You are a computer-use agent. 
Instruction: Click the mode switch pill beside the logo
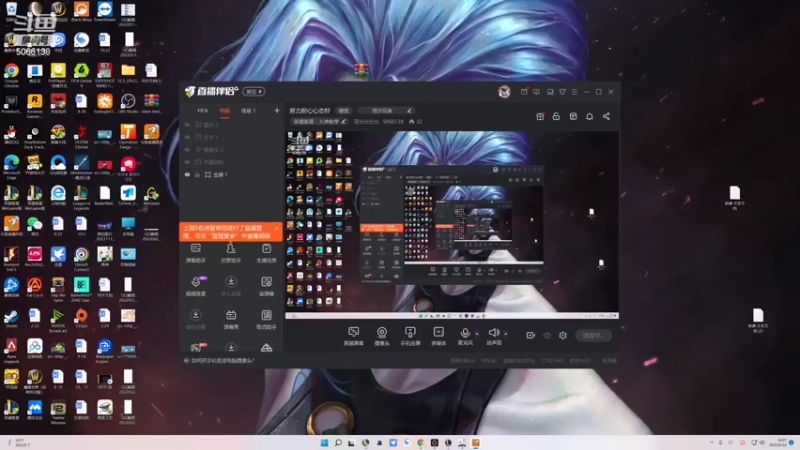(x=254, y=92)
